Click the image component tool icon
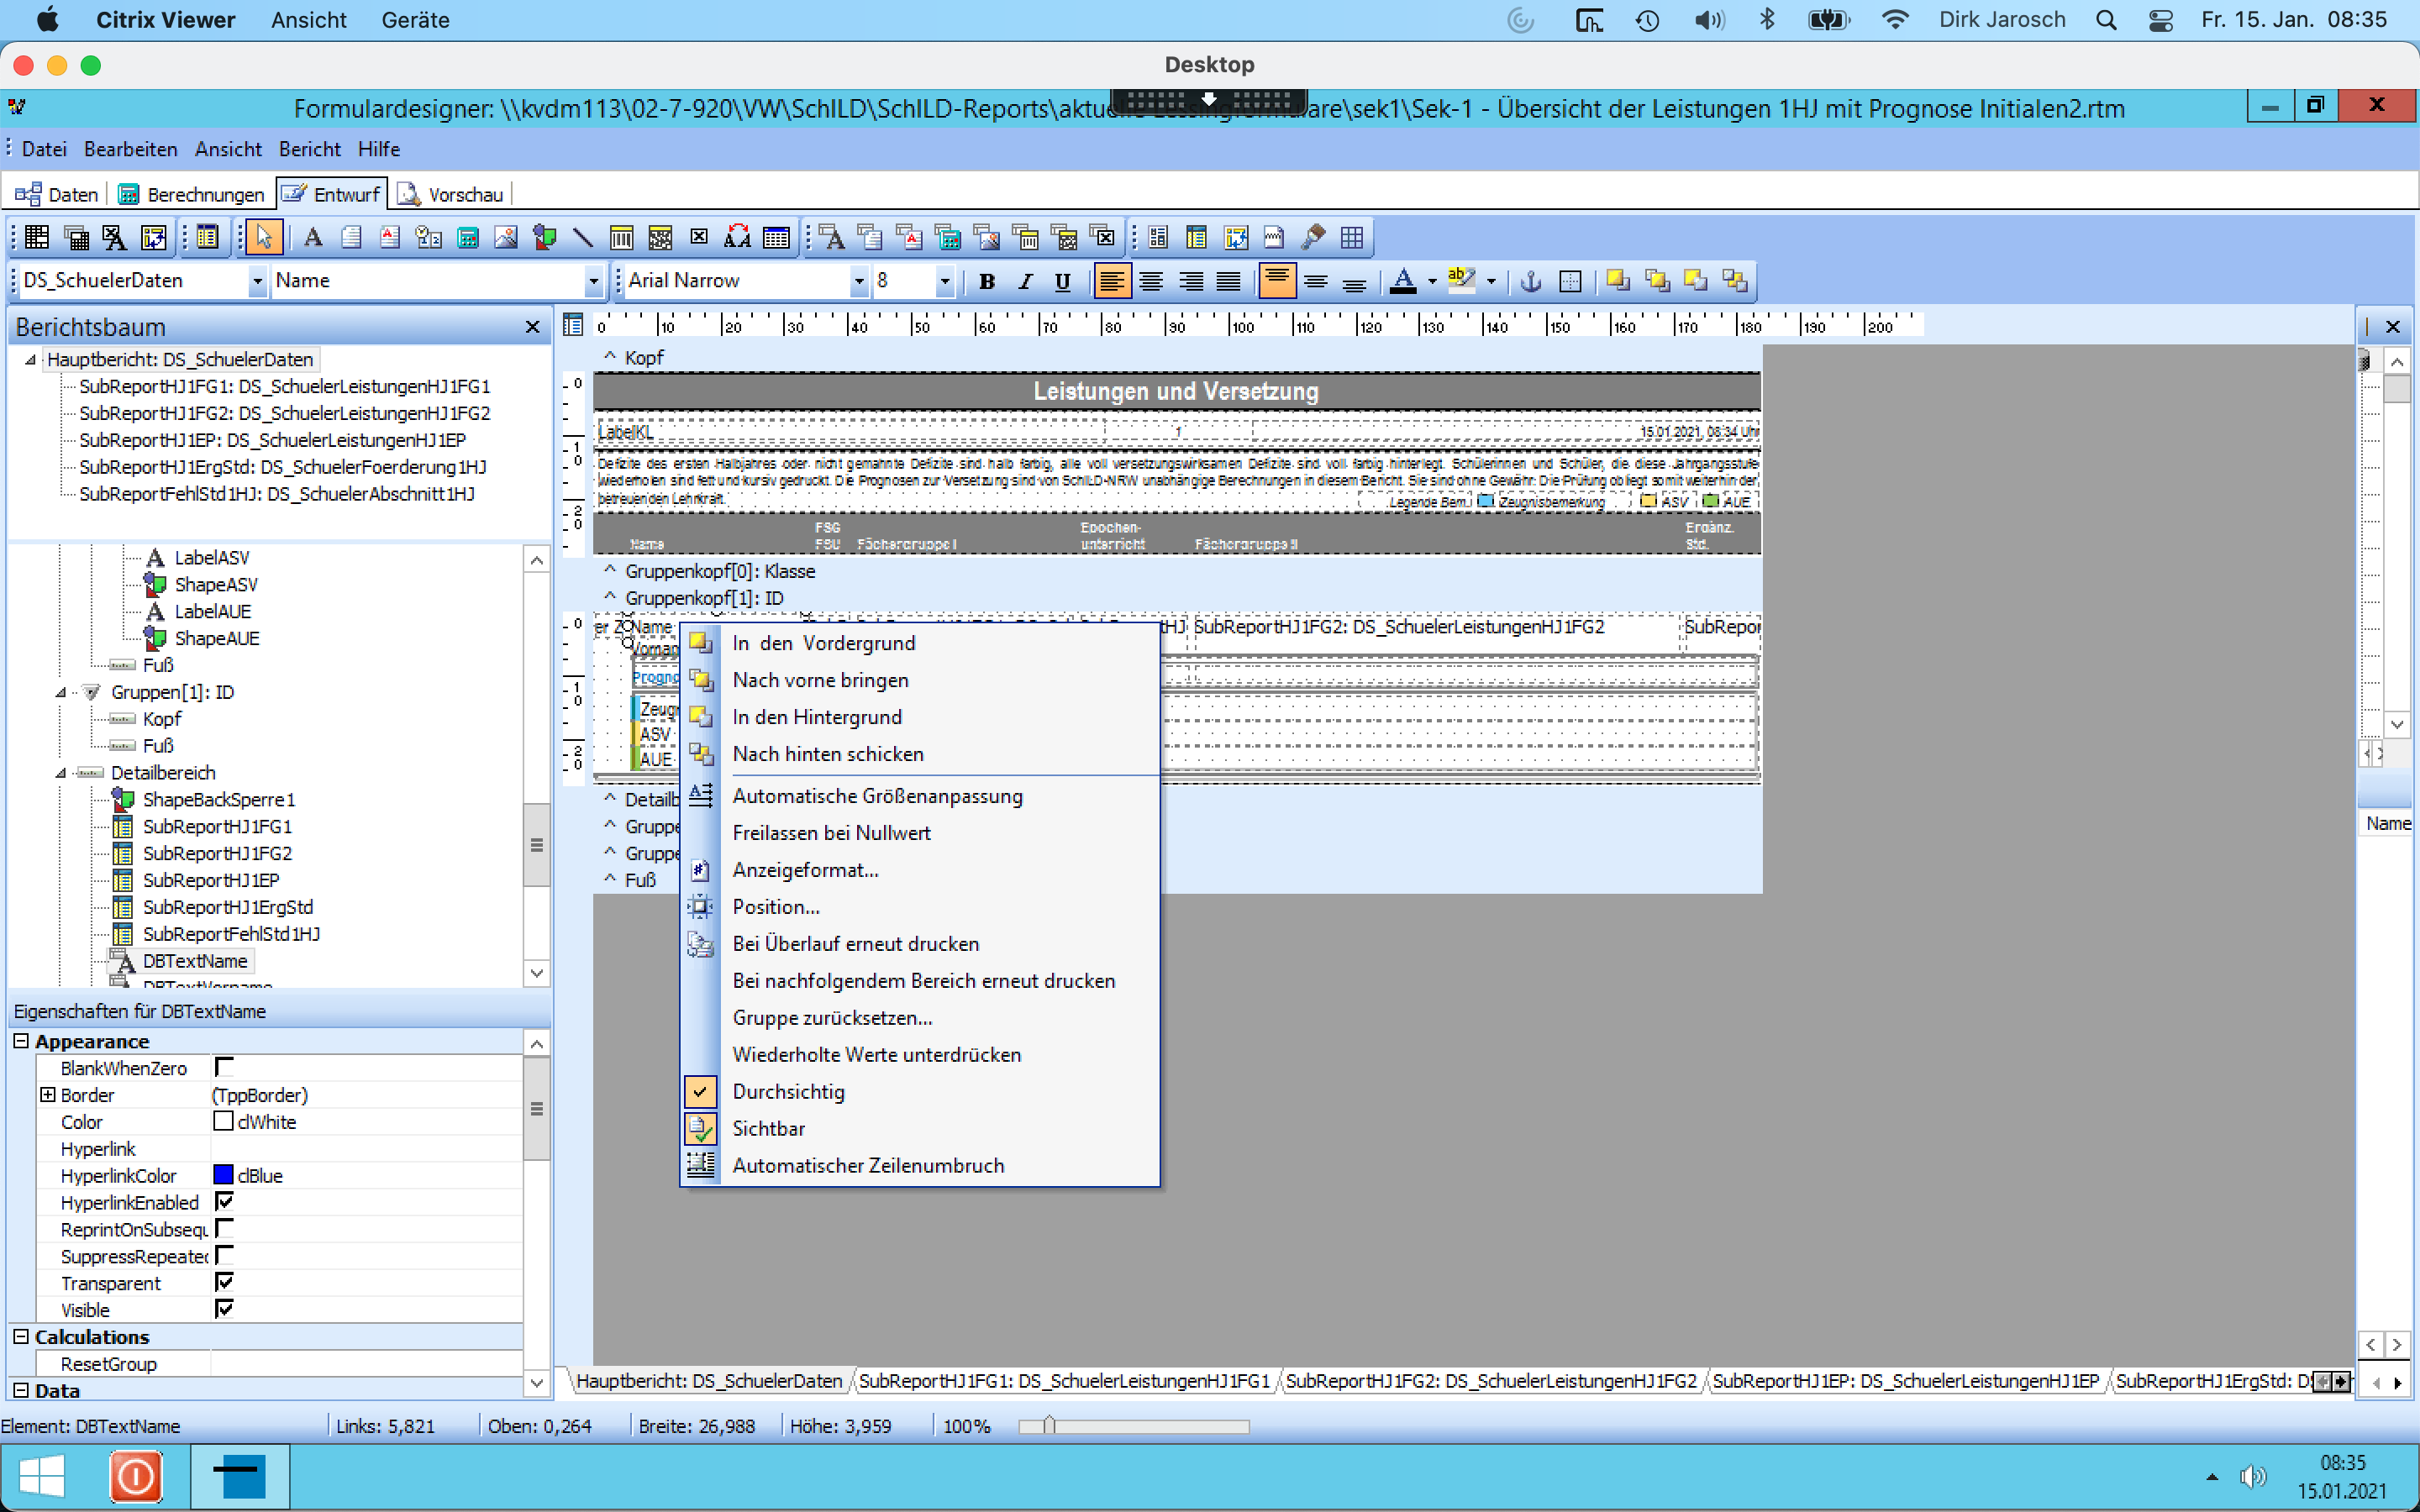The image size is (2420, 1512). click(506, 237)
